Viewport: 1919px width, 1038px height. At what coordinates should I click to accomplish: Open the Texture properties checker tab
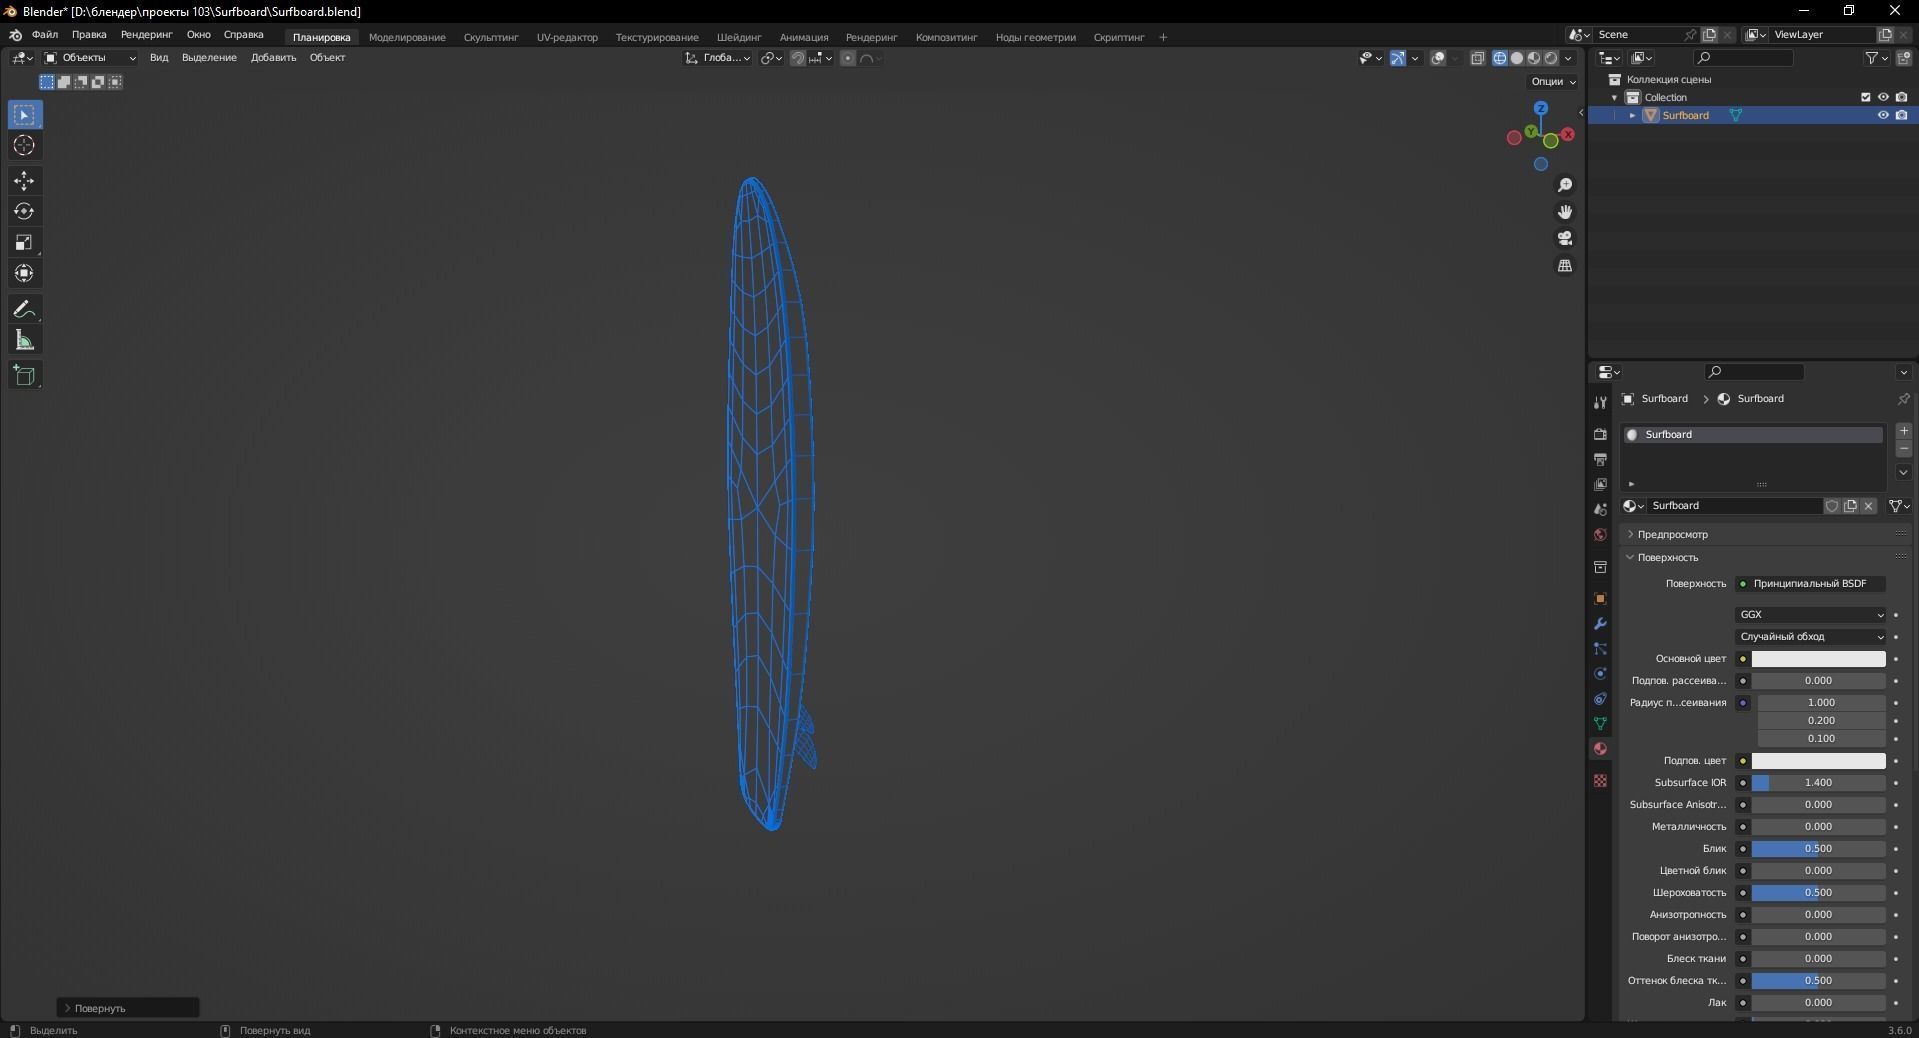coord(1600,780)
